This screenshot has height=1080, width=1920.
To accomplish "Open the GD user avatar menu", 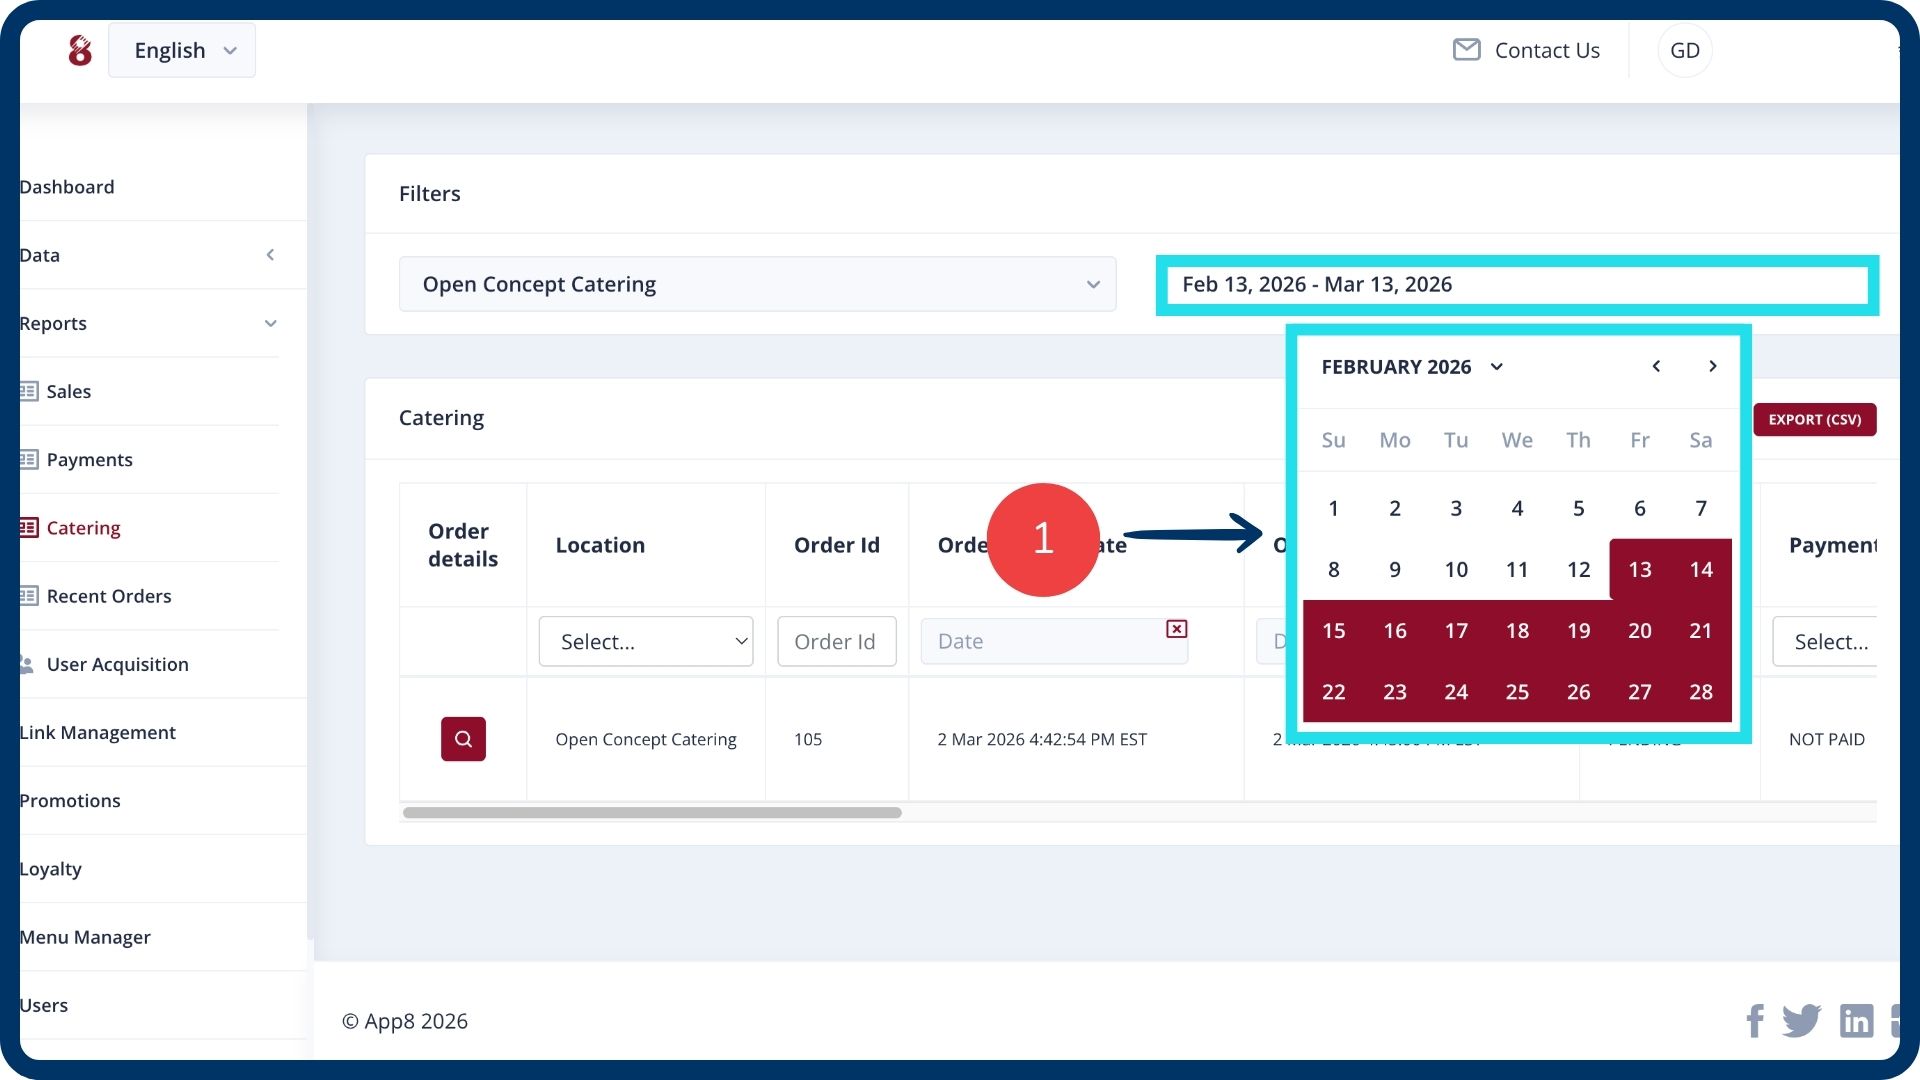I will point(1684,50).
